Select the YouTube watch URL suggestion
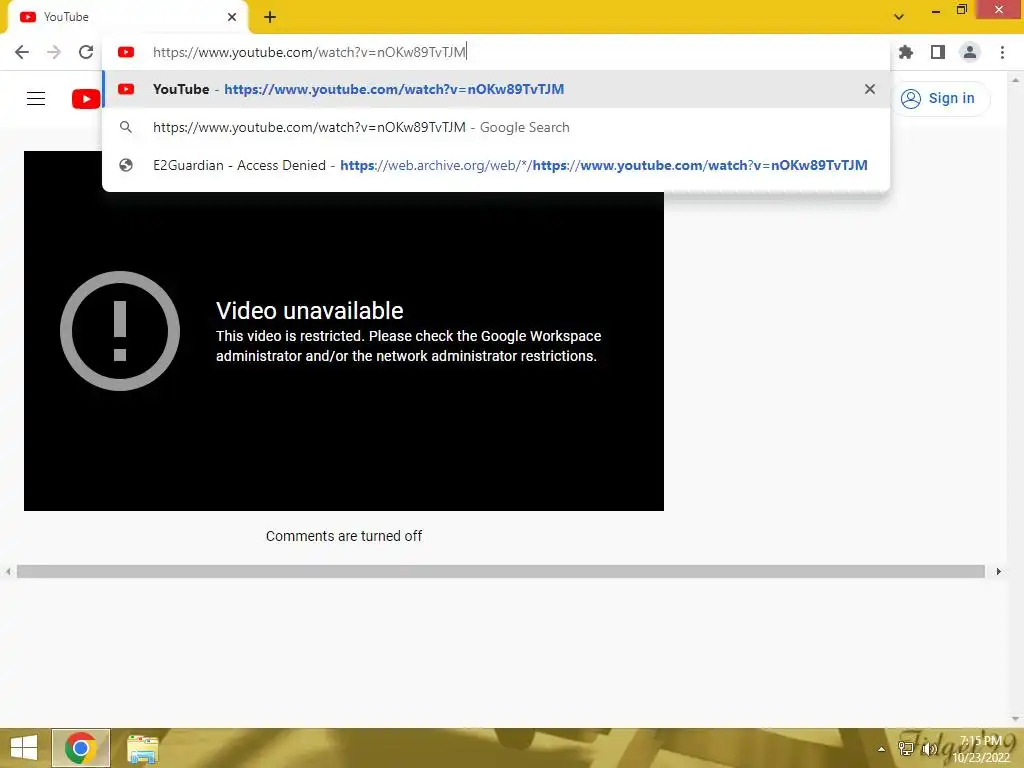1024x768 pixels. [496, 89]
